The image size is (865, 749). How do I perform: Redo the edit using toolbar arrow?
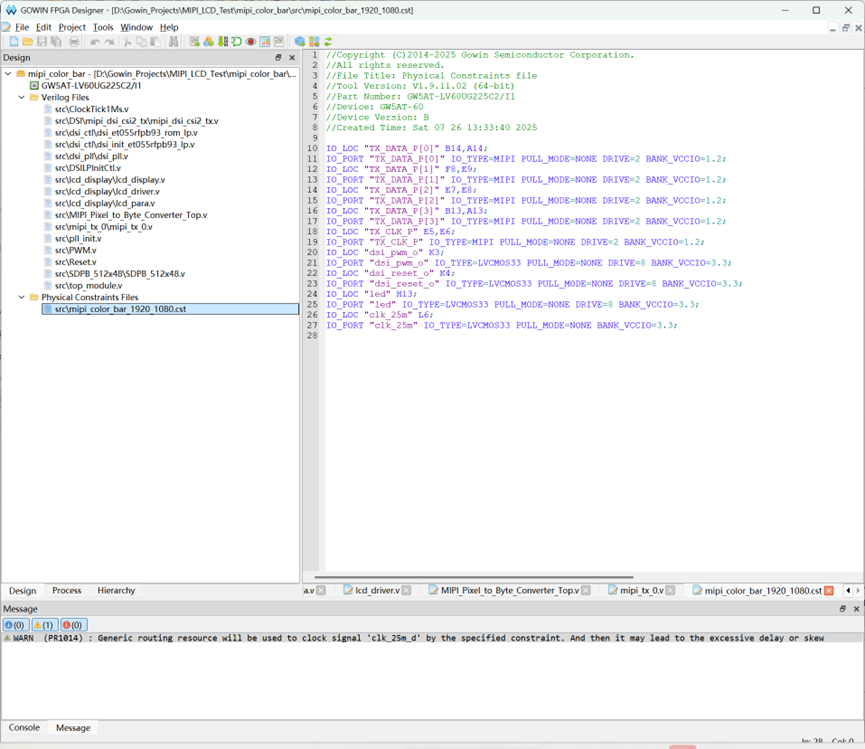pyautogui.click(x=110, y=42)
